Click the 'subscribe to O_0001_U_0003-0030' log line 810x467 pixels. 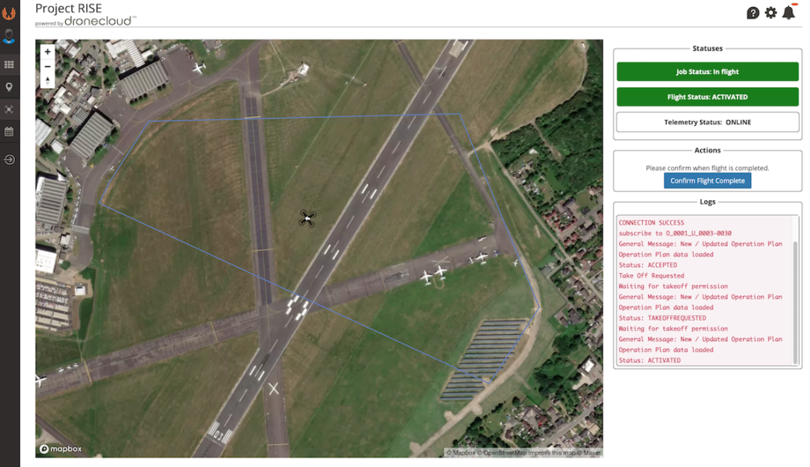675,234
